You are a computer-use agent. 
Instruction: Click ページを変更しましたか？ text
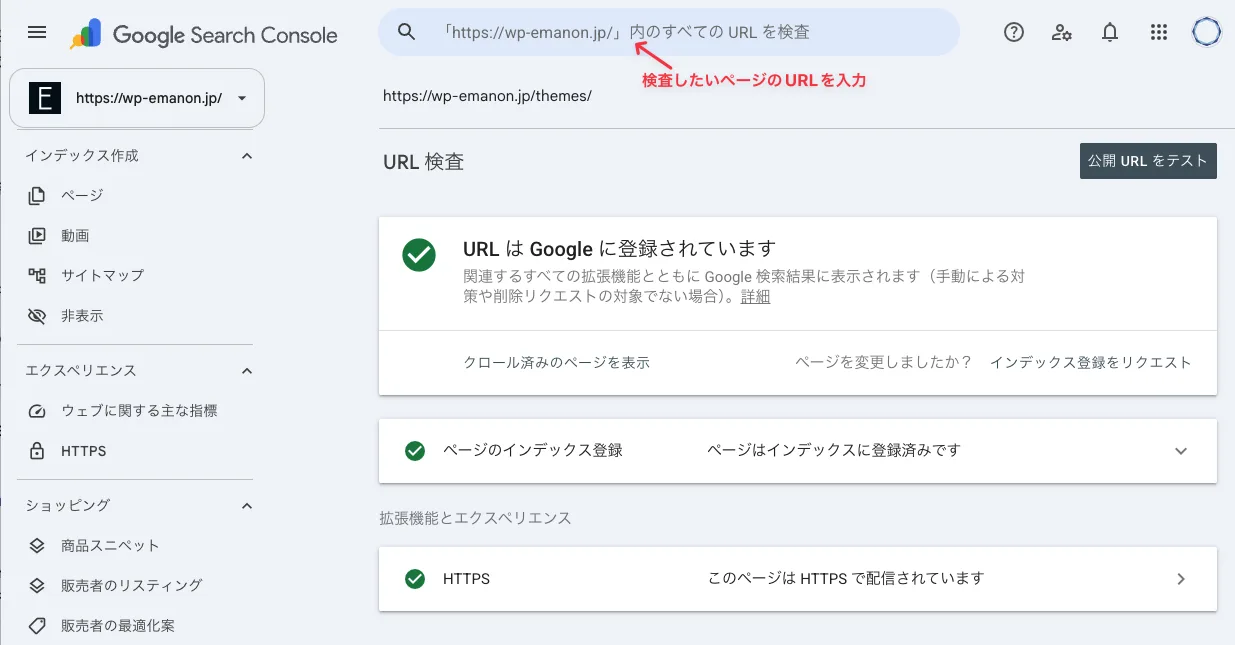(884, 363)
